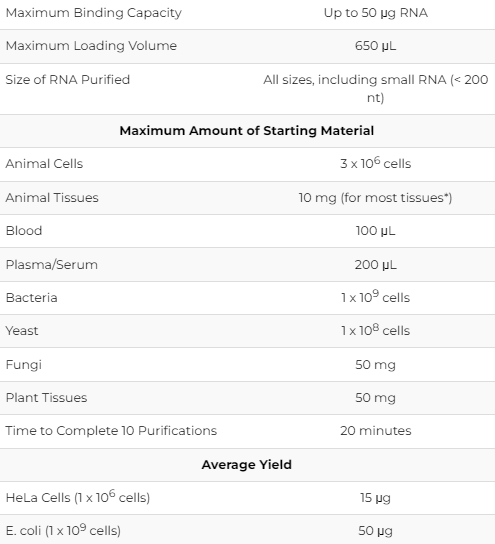Click the Maximum Loading Volume row label

[x=91, y=46]
